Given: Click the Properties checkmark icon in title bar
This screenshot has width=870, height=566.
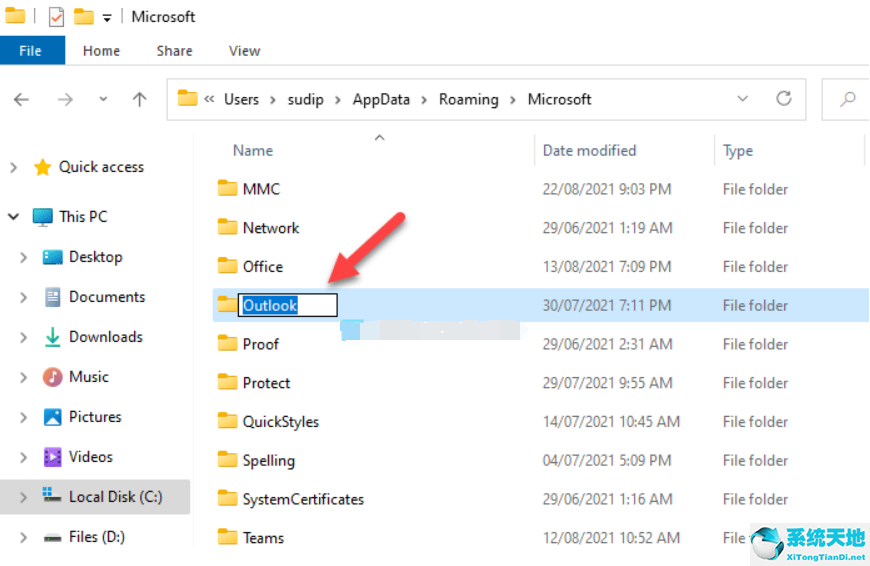Looking at the screenshot, I should (x=57, y=17).
